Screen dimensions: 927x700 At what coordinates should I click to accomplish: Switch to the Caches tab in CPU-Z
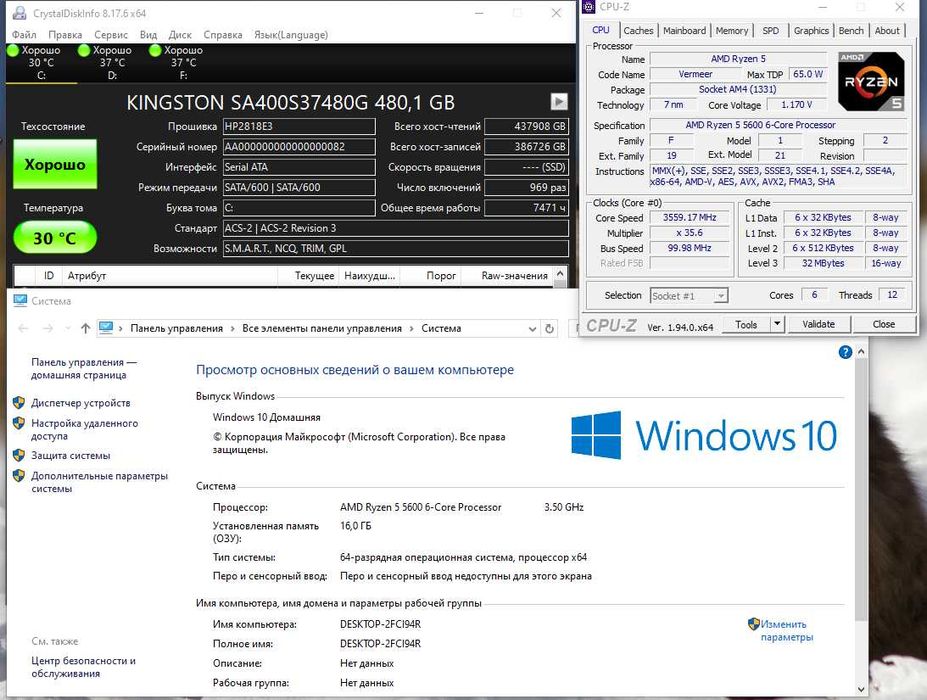point(638,30)
